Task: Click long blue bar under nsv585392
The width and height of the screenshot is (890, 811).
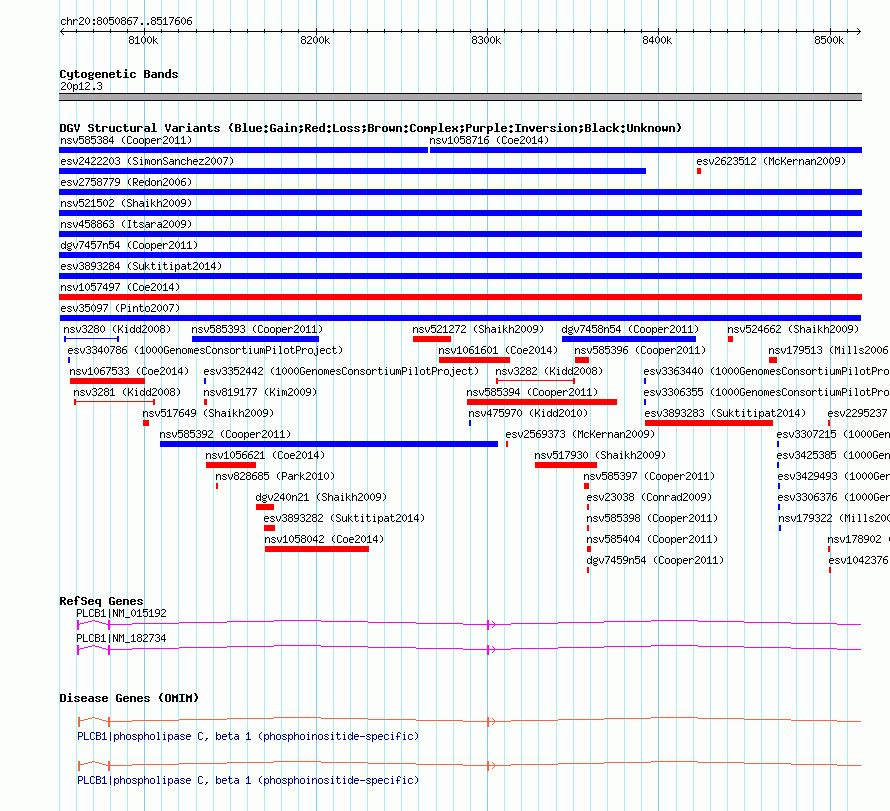Action: 329,444
